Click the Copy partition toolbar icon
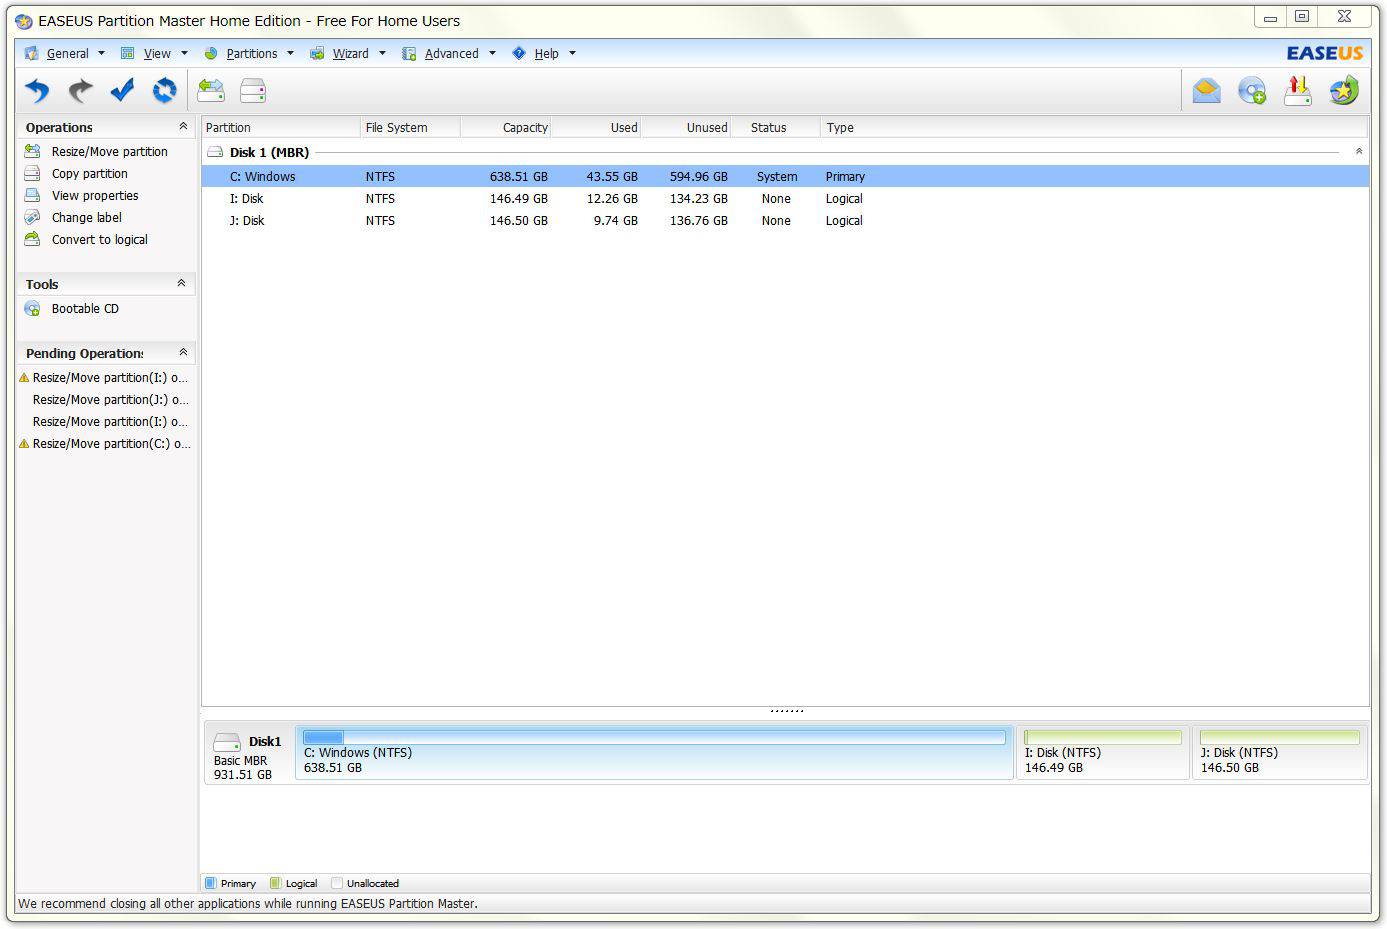 click(253, 91)
